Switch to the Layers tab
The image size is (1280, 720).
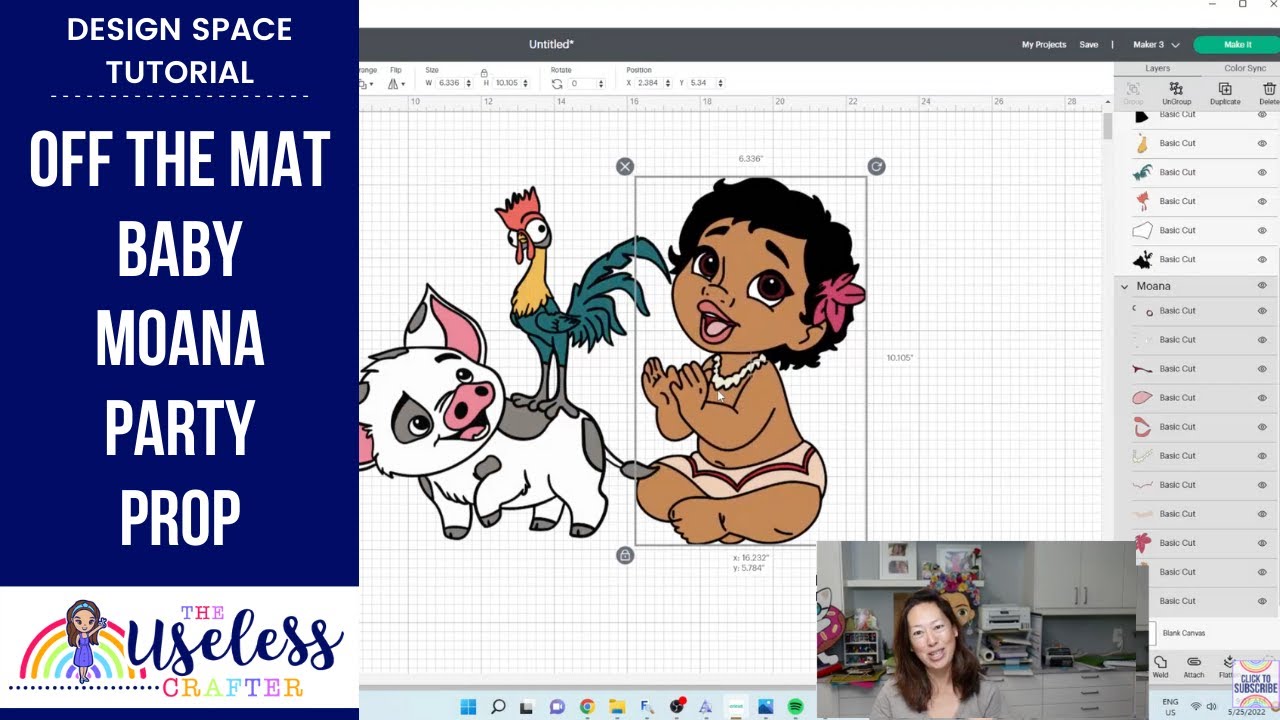point(1157,68)
